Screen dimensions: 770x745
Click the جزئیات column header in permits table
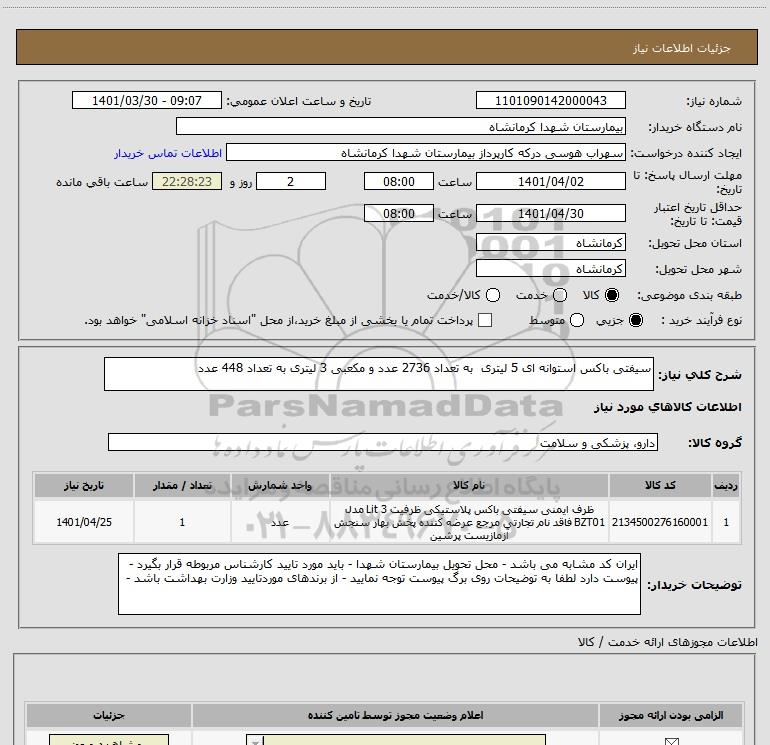pos(109,715)
